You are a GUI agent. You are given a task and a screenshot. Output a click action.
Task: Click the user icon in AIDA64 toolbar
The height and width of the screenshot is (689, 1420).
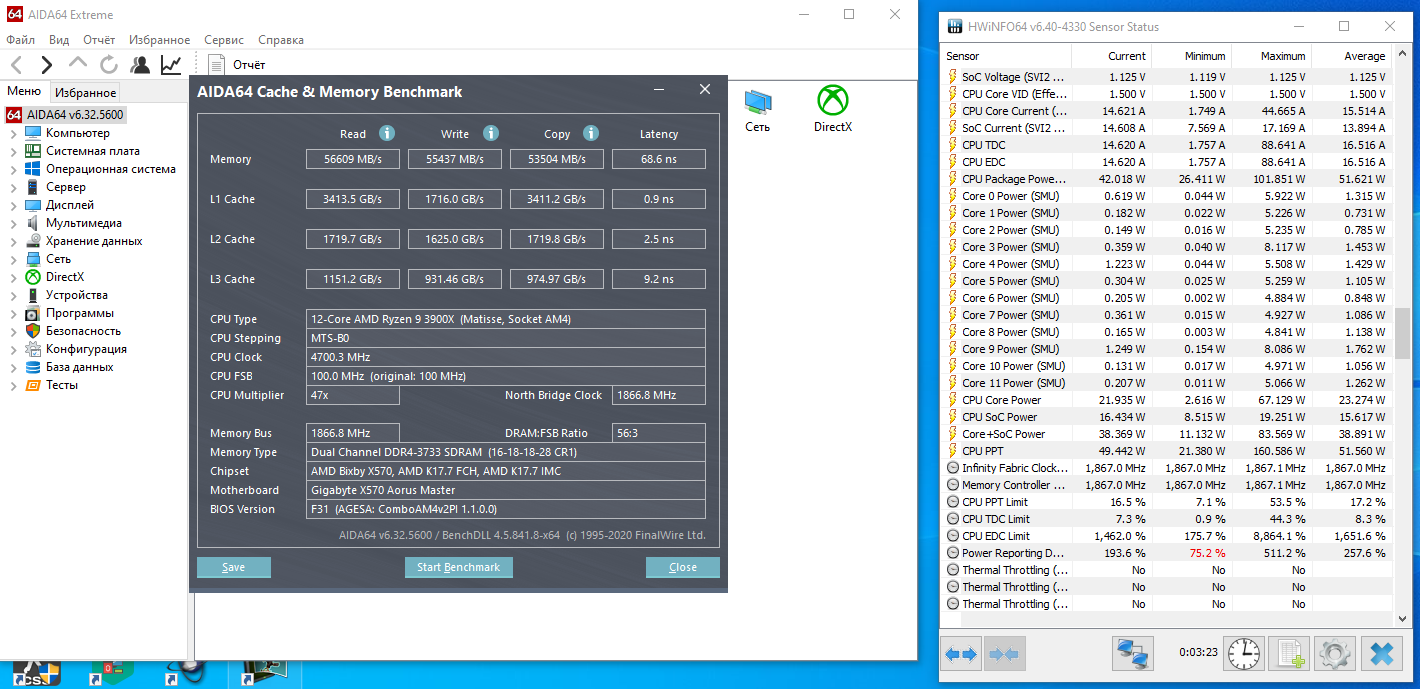[140, 65]
